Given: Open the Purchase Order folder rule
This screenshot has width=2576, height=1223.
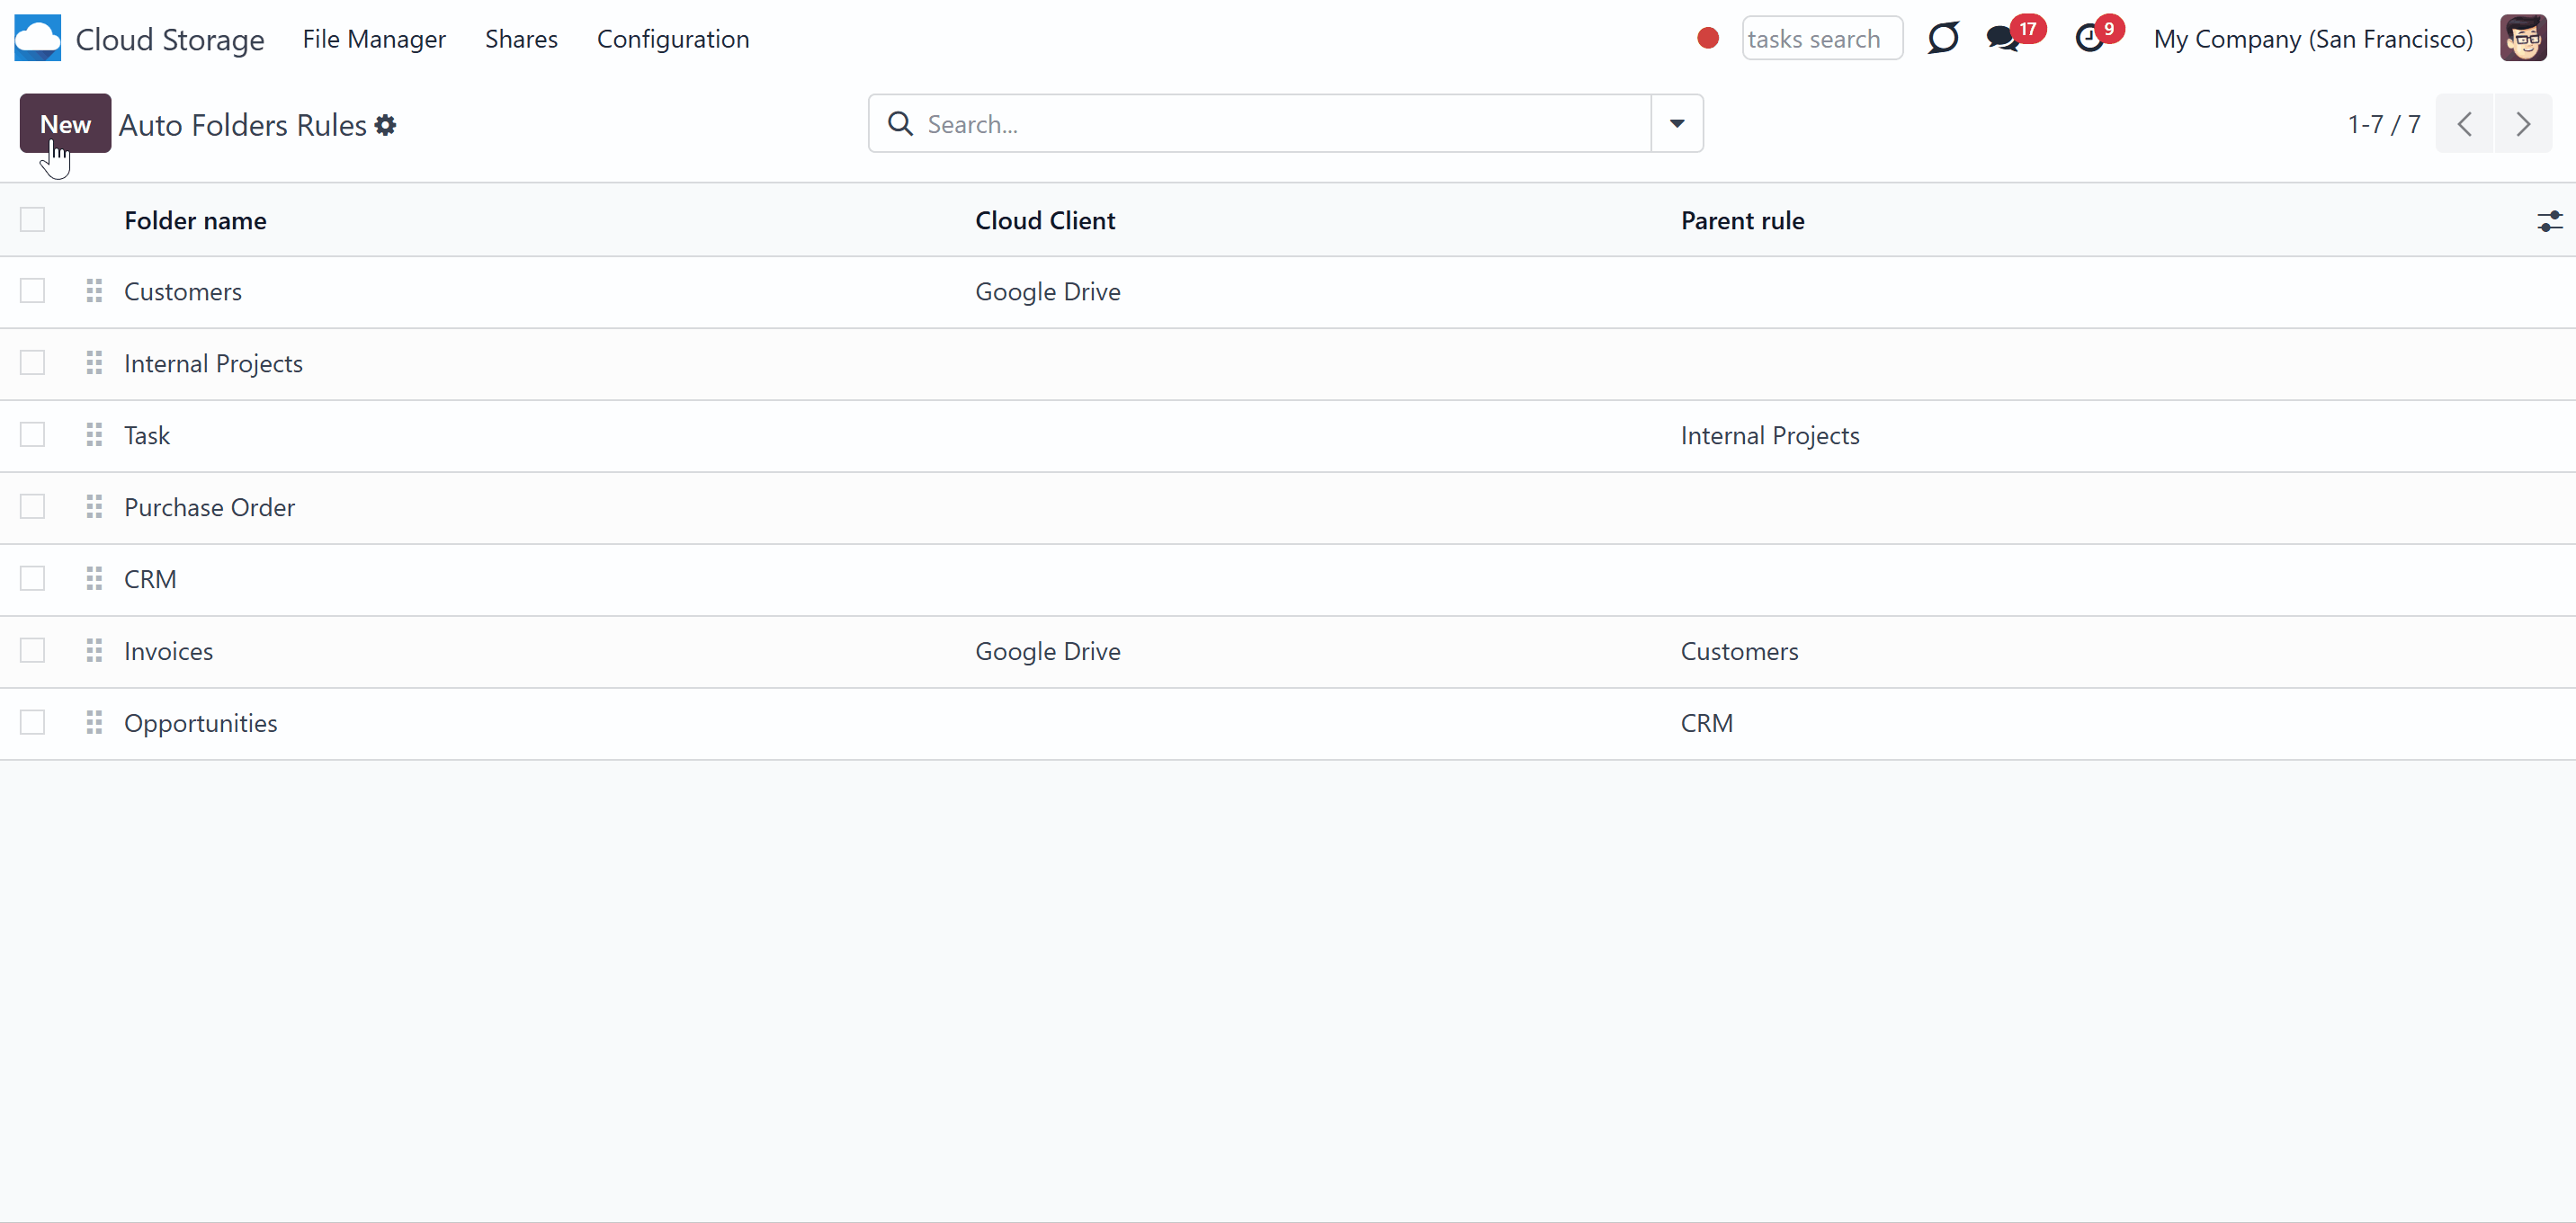Looking at the screenshot, I should [209, 508].
